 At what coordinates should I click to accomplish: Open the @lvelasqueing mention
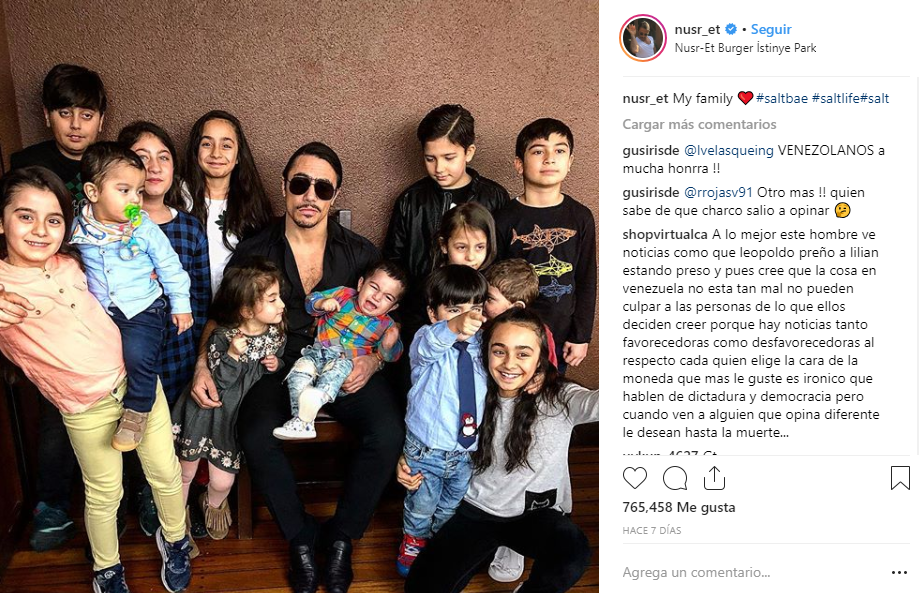click(729, 151)
